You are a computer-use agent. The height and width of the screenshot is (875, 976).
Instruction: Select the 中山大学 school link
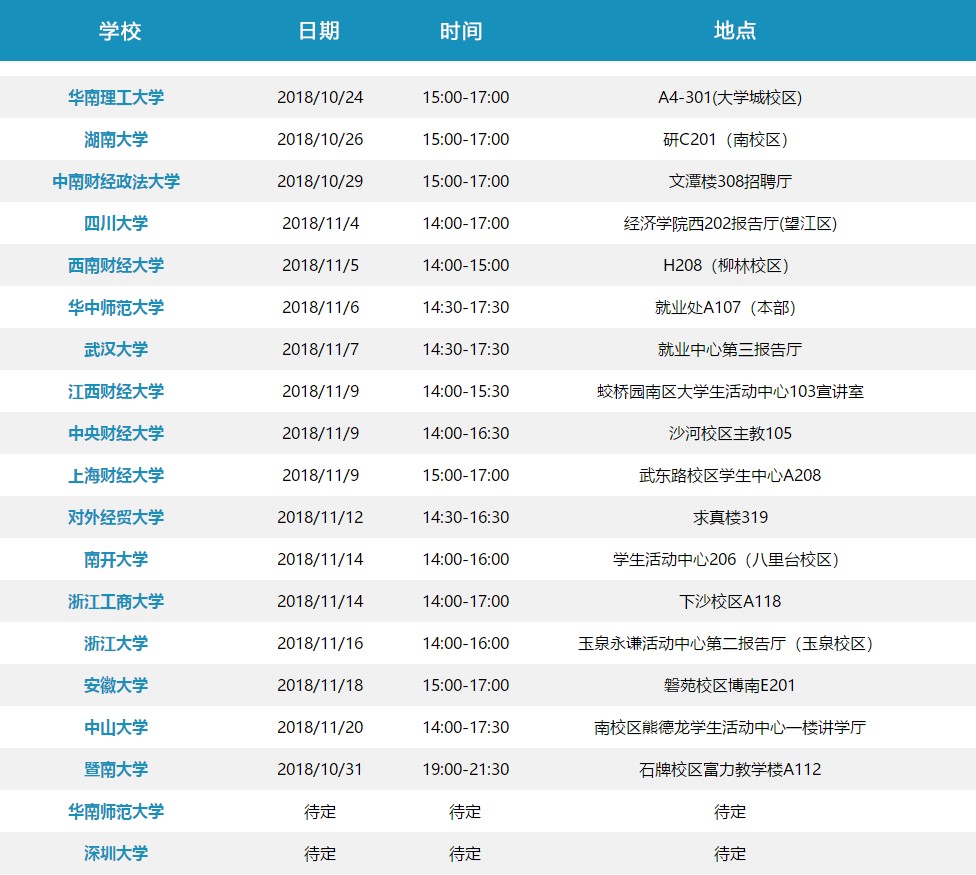(116, 728)
